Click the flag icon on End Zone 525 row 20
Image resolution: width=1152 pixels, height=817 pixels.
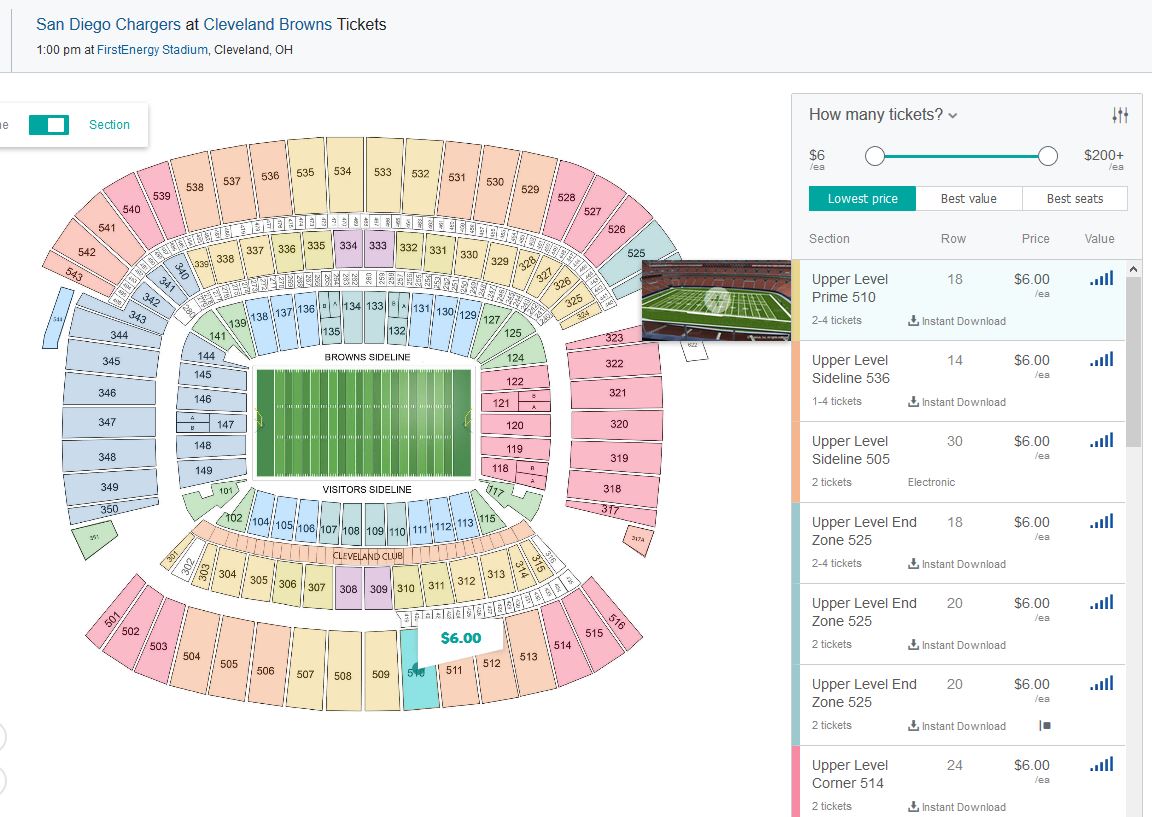tap(1045, 725)
